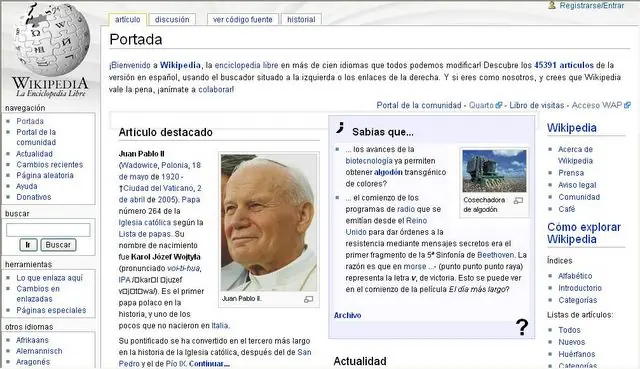Switch to the Afrikaans language version
Image resolution: width=640 pixels, height=369 pixels.
32,340
